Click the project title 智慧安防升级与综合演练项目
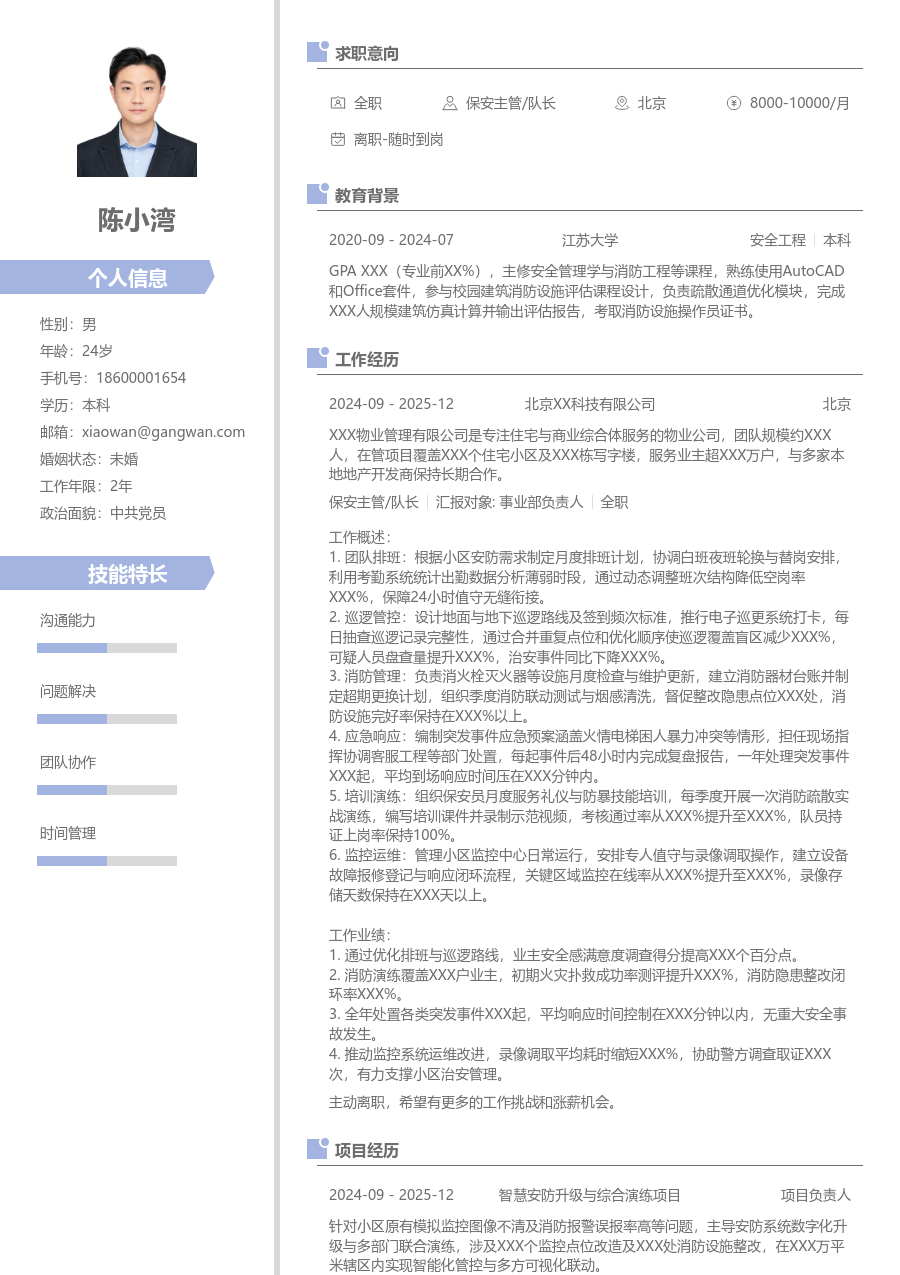This screenshot has width=900, height=1275. click(590, 1195)
